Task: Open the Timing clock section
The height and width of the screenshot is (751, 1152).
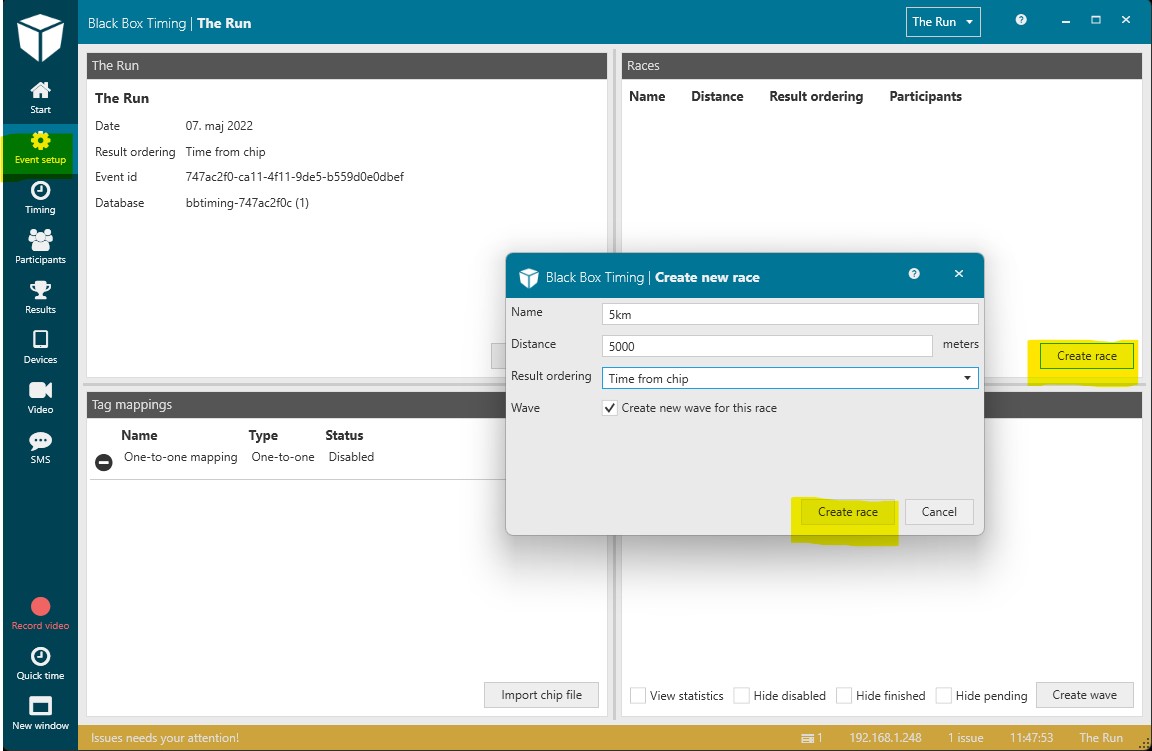Action: tap(40, 198)
